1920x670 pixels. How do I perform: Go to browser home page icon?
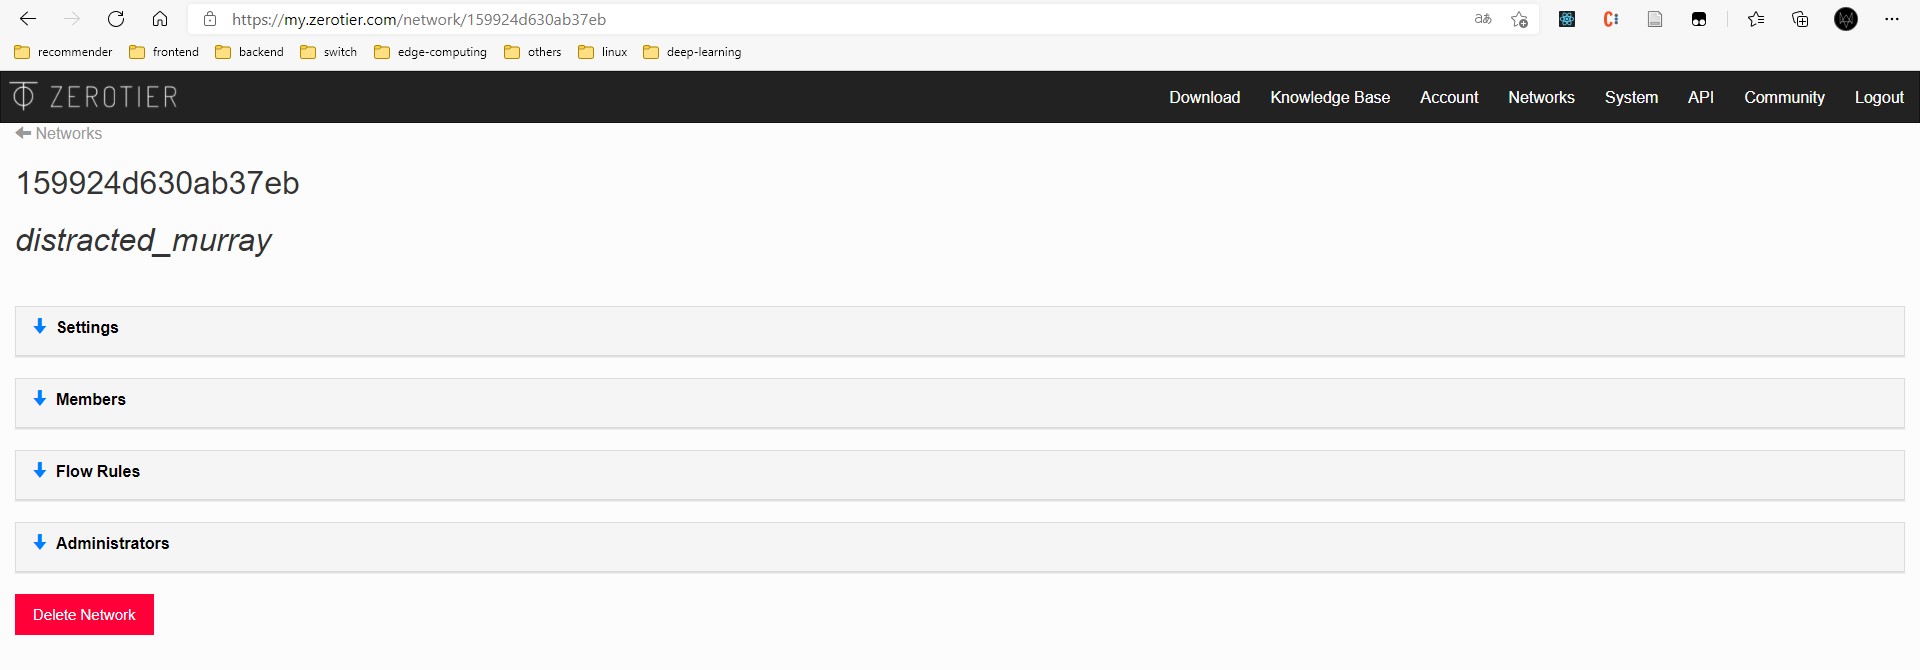point(160,19)
